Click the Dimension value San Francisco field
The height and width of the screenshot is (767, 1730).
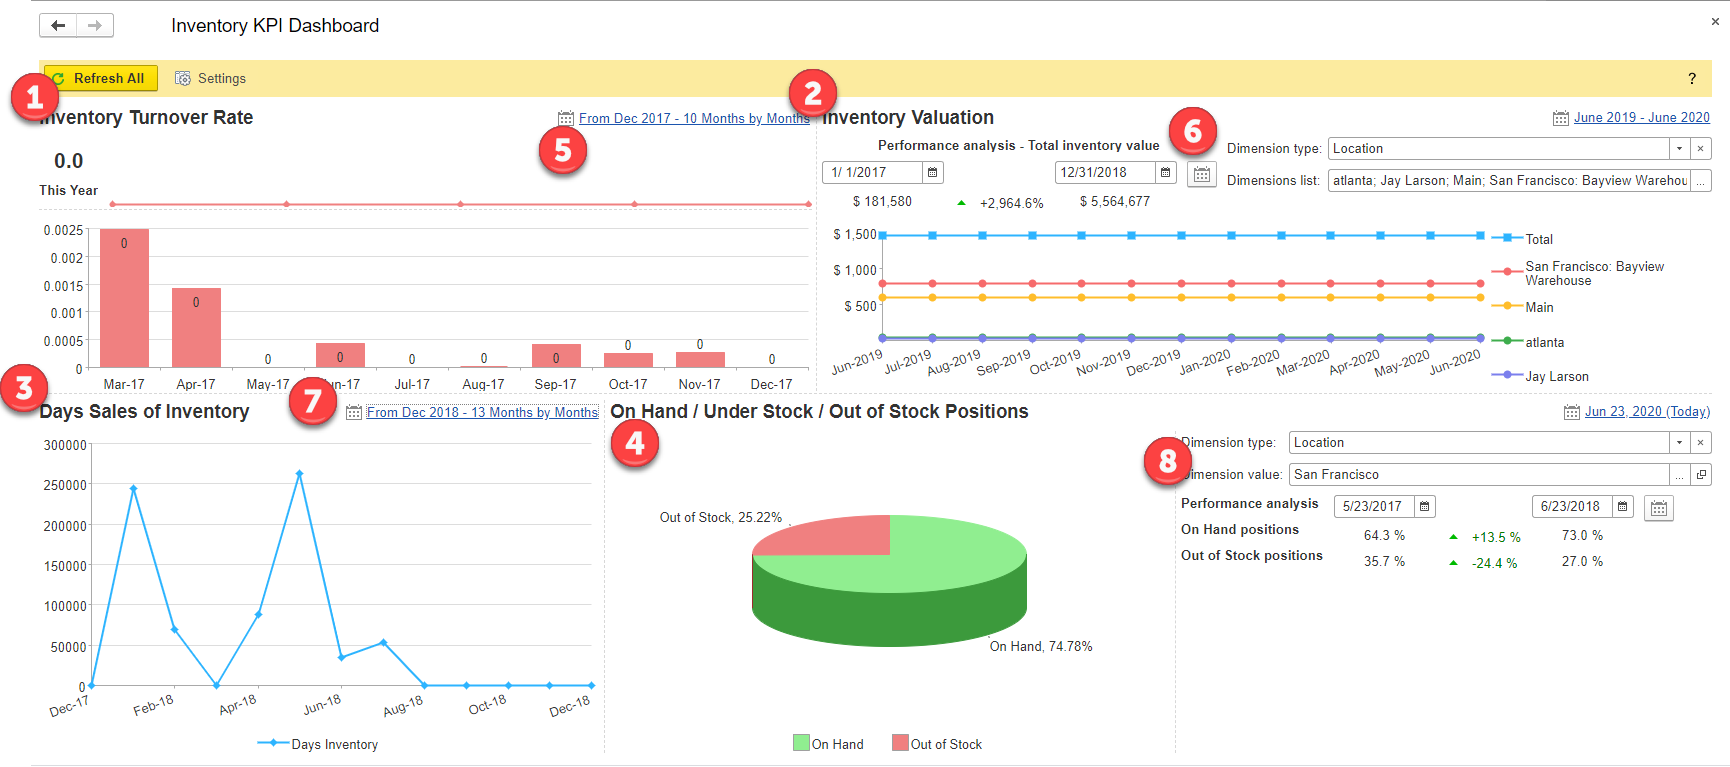[1479, 474]
